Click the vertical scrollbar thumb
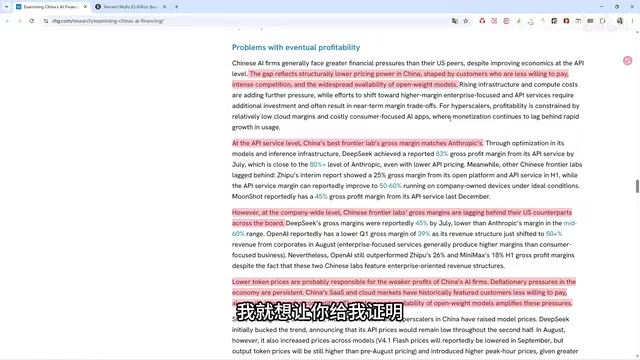 [x=637, y=186]
